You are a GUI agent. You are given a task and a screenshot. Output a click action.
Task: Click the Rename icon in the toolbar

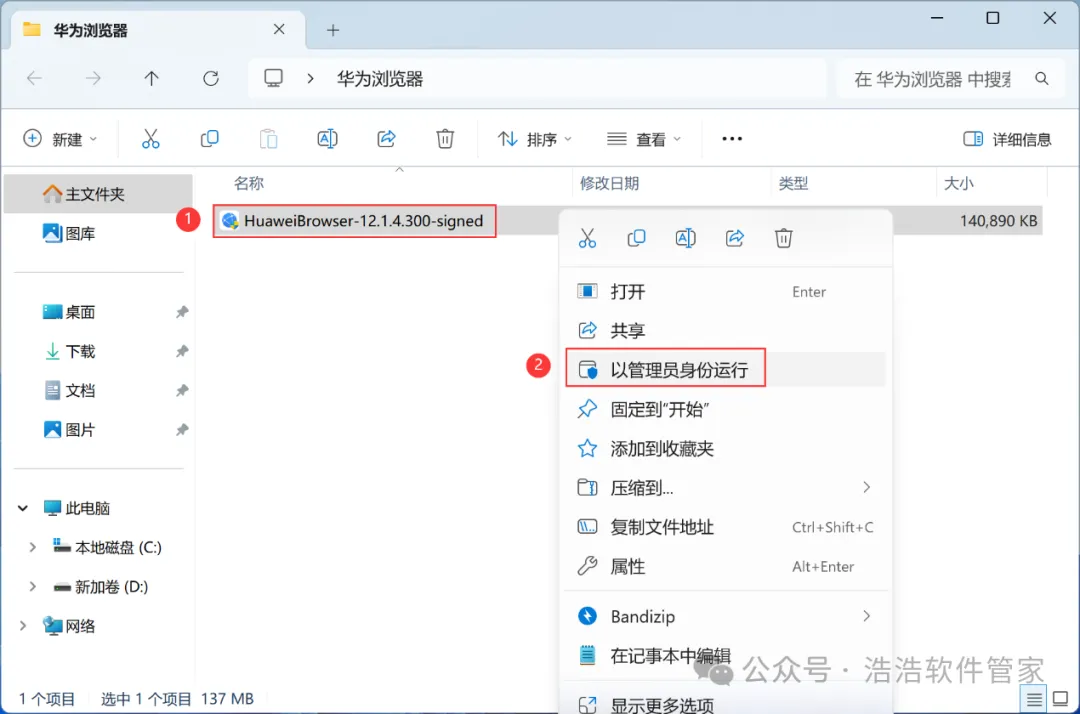click(327, 139)
